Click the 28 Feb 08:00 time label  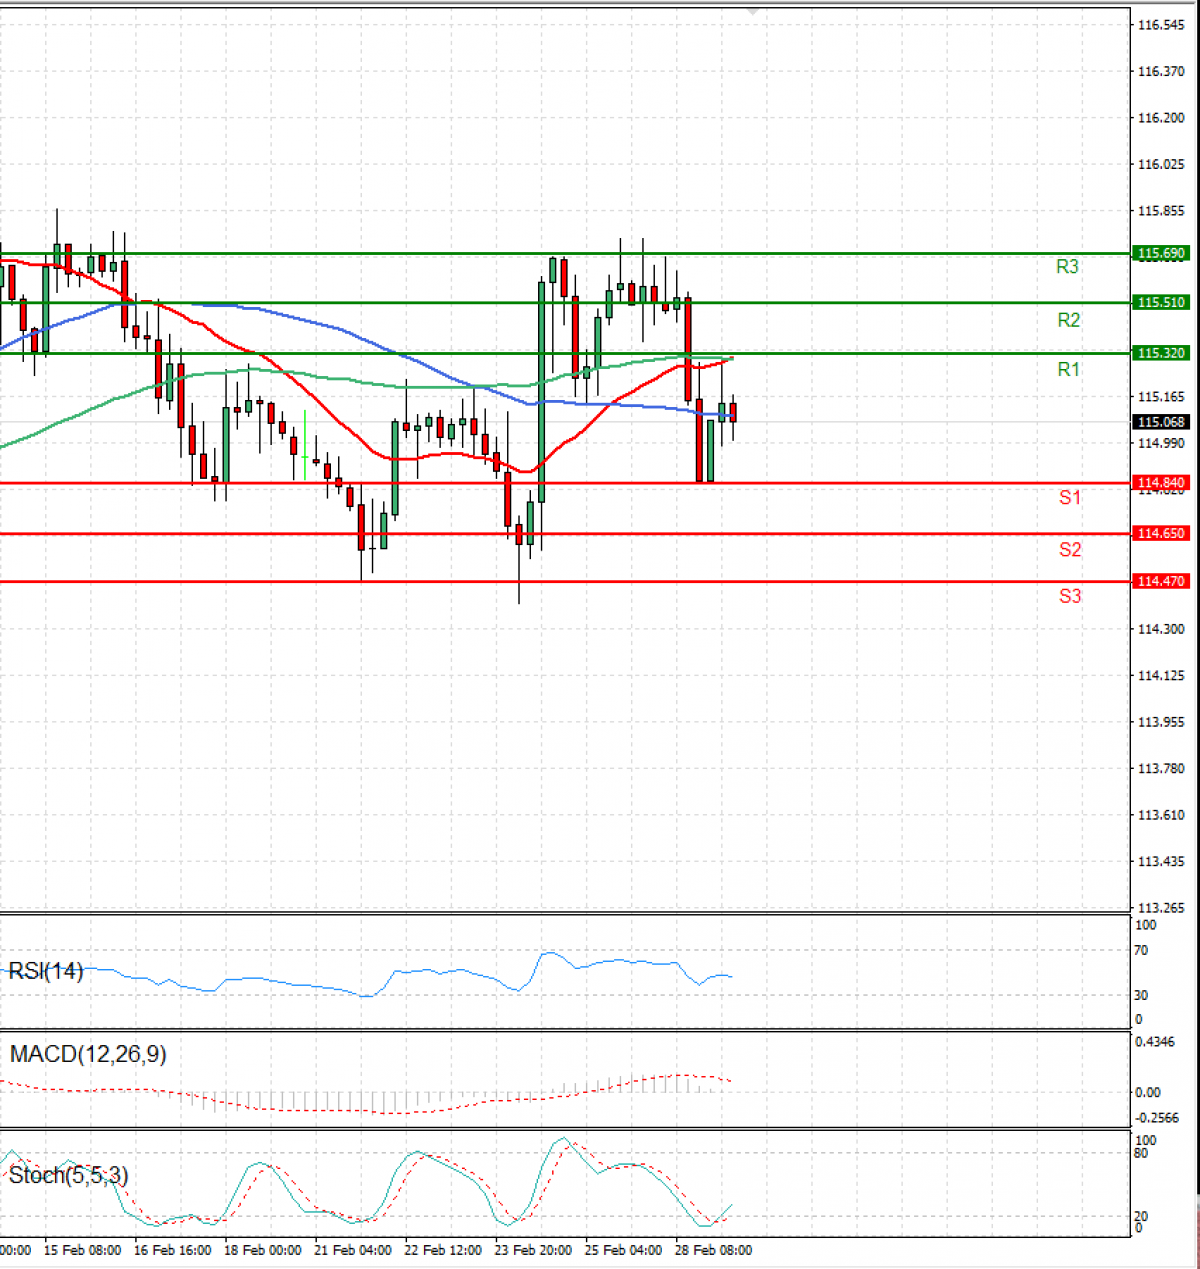click(713, 1250)
